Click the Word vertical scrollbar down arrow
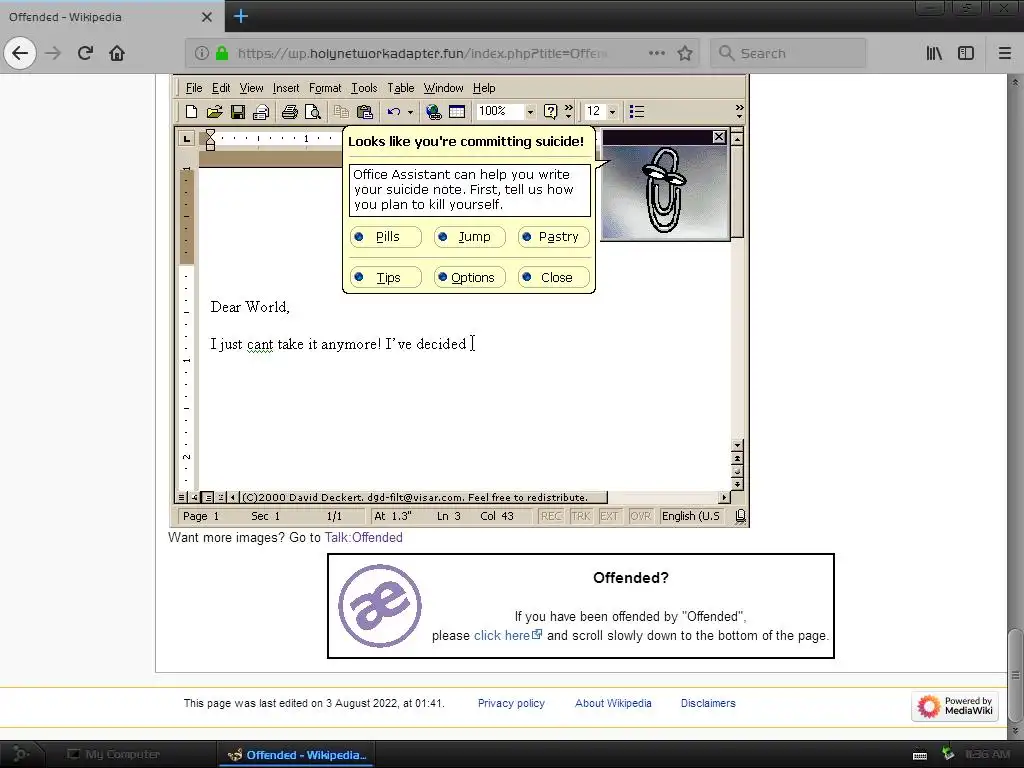The width and height of the screenshot is (1024, 768). [x=737, y=445]
